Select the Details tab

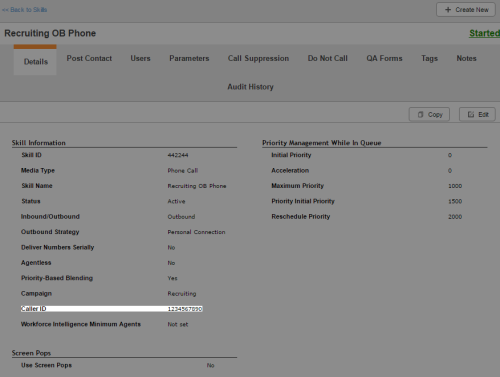[35, 62]
